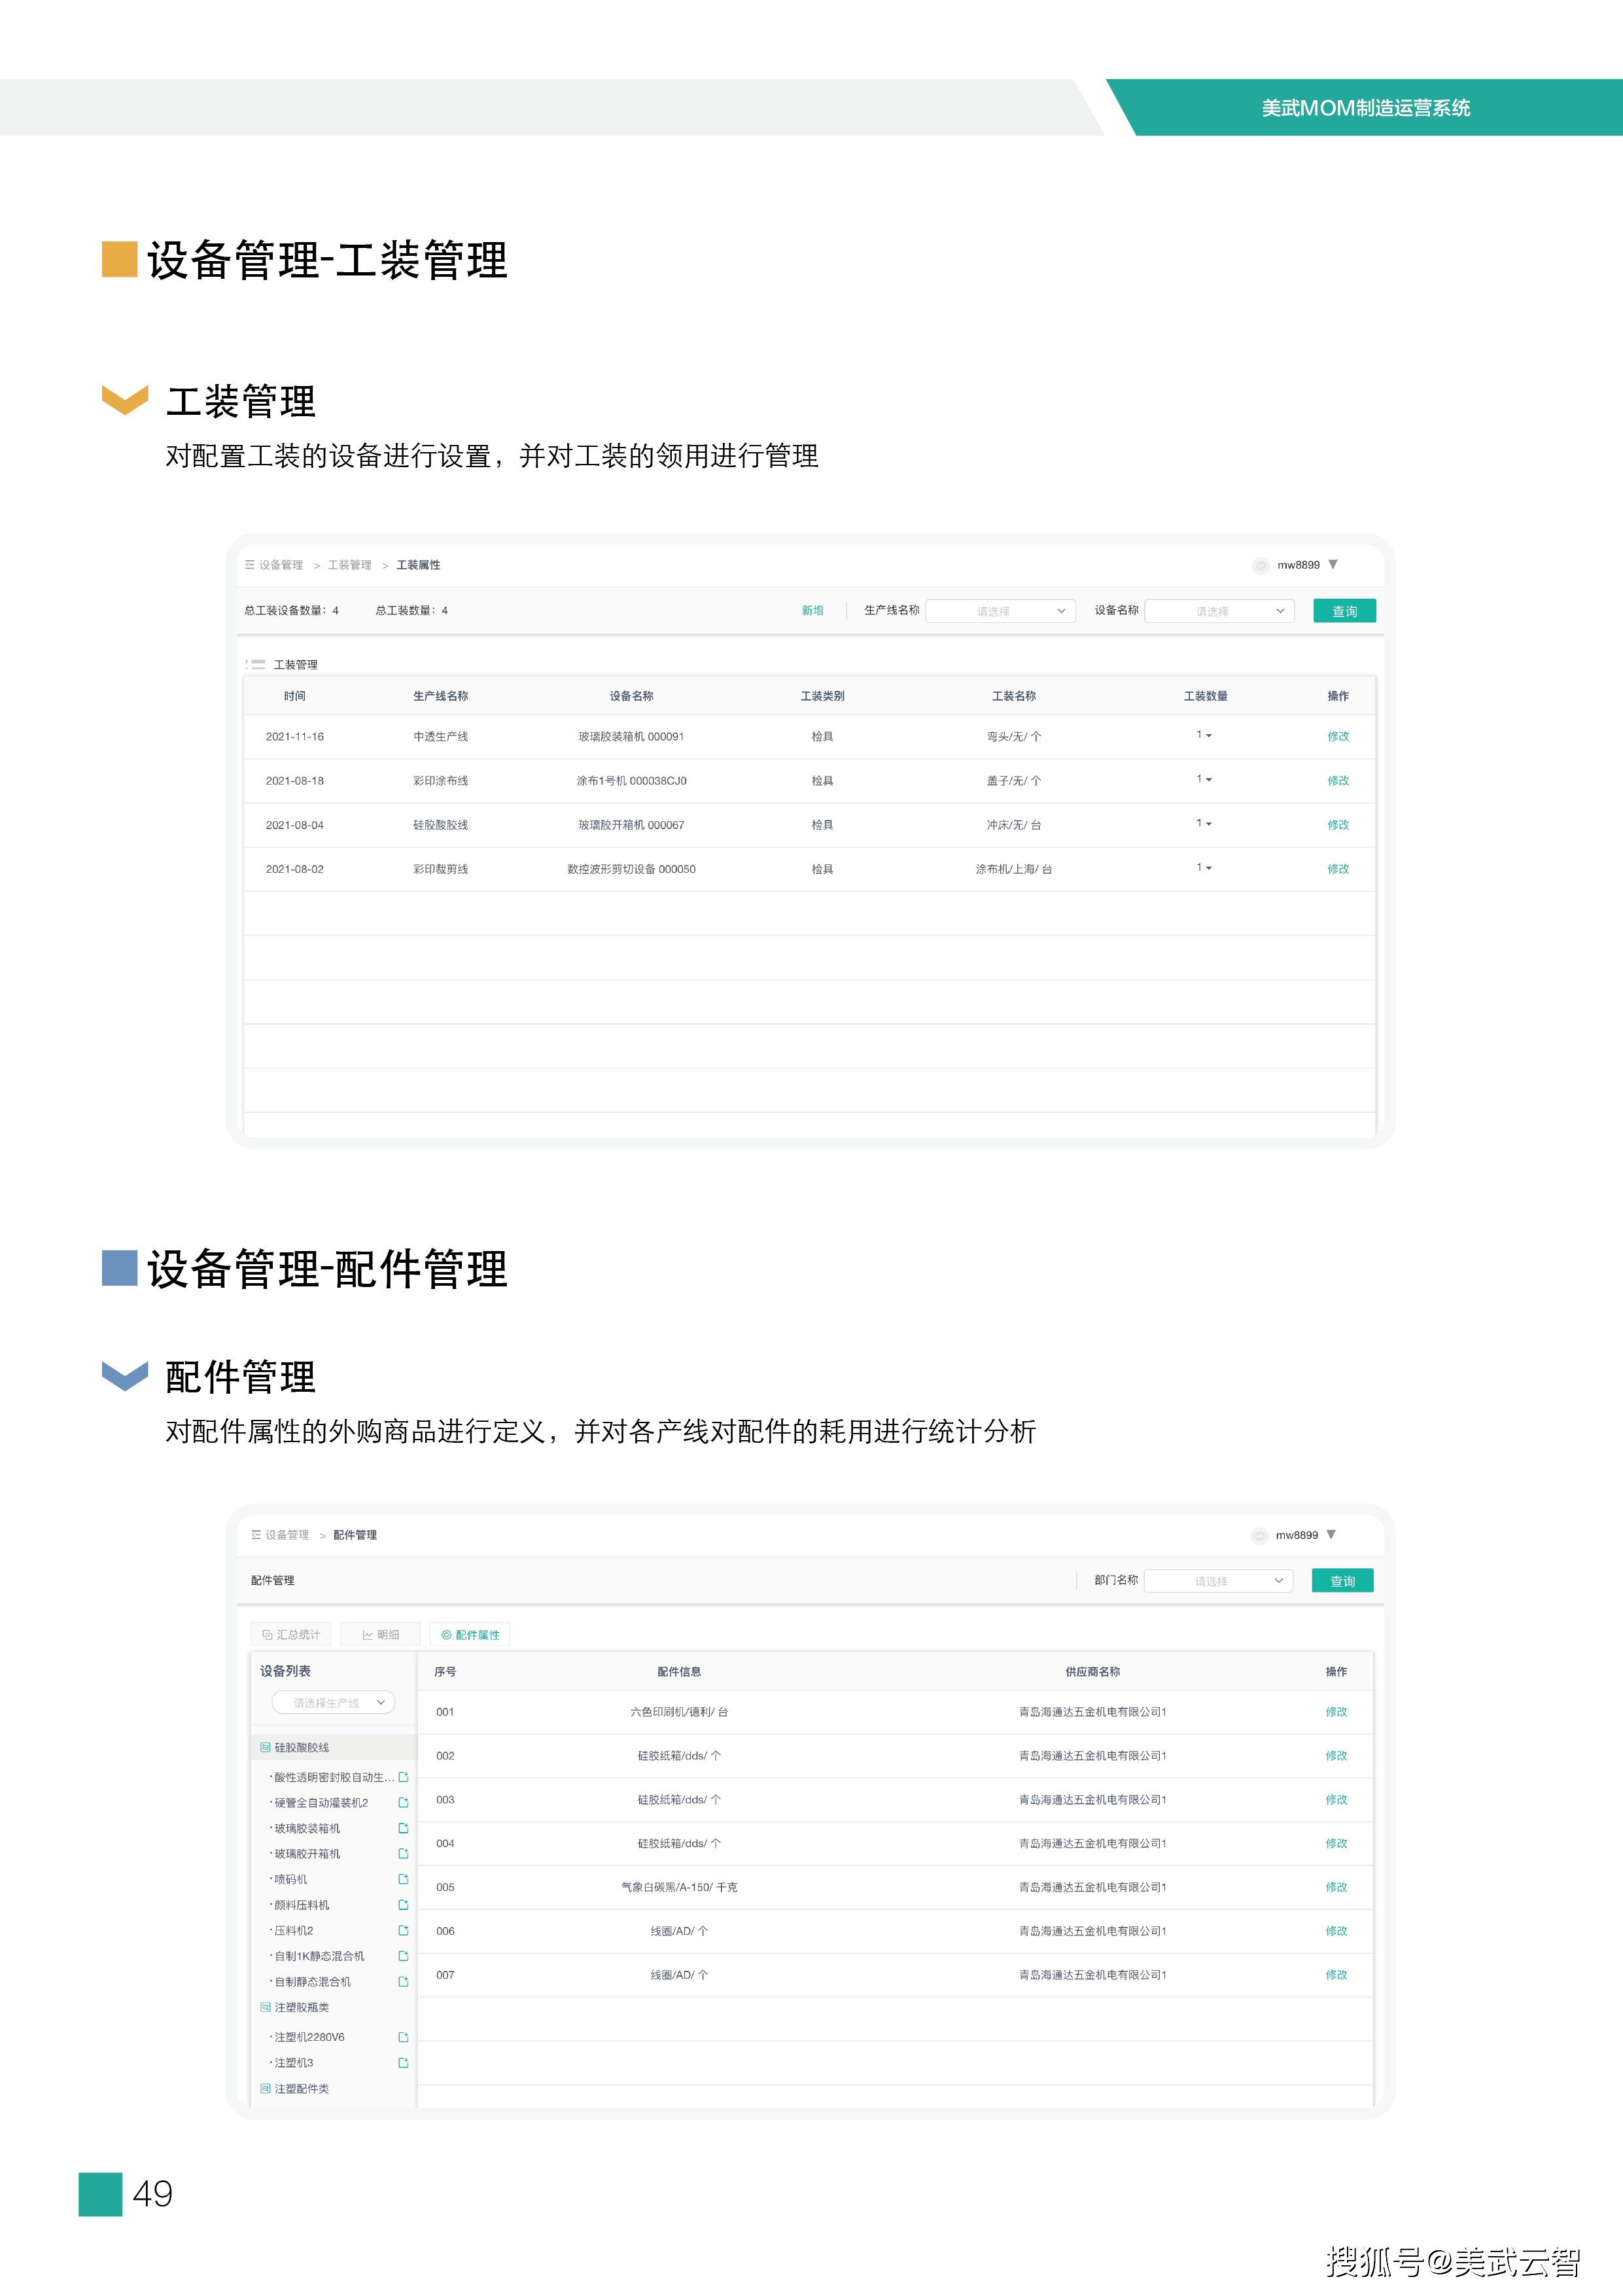
Task: Open the 设备名称 dropdown
Action: 1219,611
